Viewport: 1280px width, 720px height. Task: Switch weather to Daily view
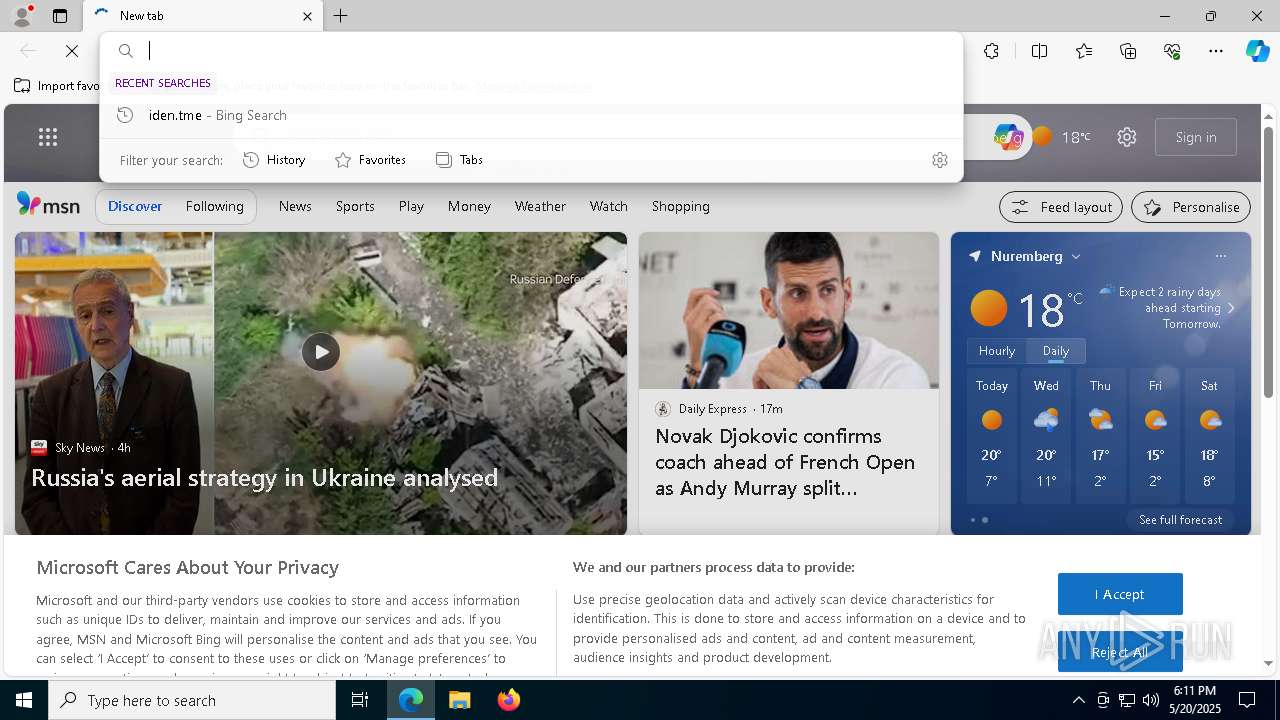(1056, 351)
